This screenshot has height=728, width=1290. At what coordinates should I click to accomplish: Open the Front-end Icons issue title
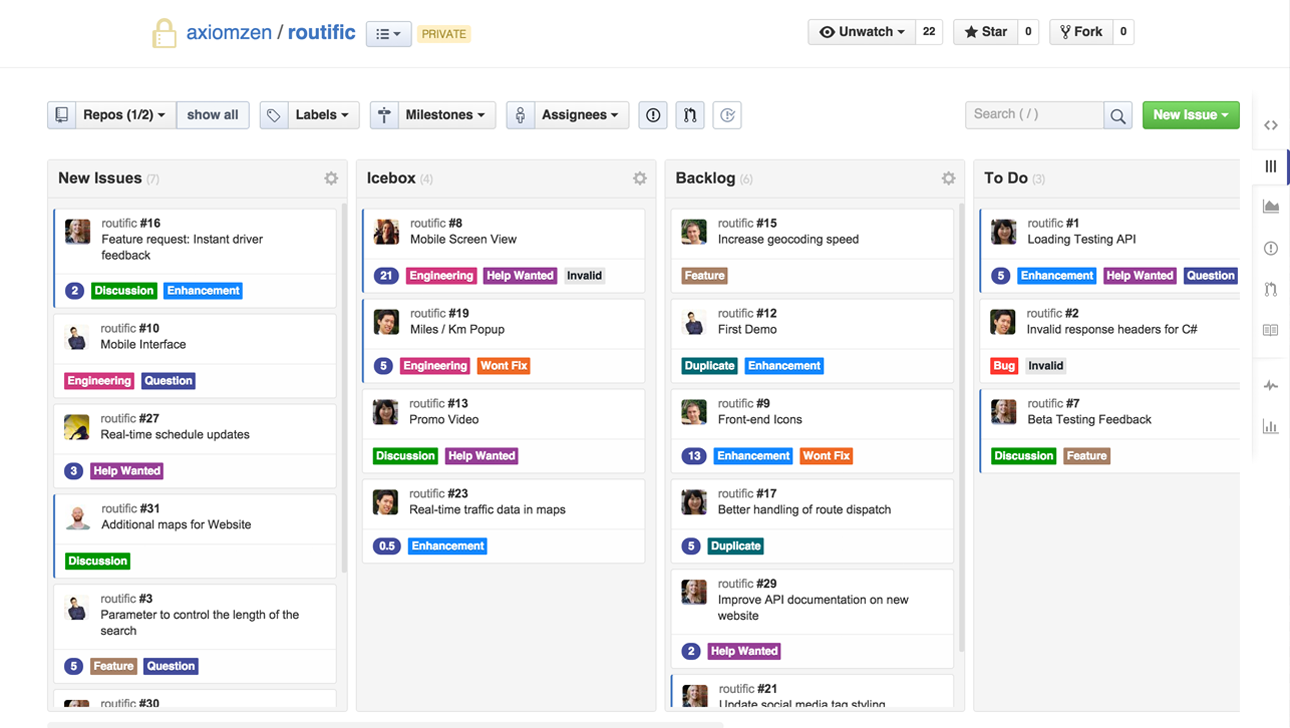click(x=760, y=419)
